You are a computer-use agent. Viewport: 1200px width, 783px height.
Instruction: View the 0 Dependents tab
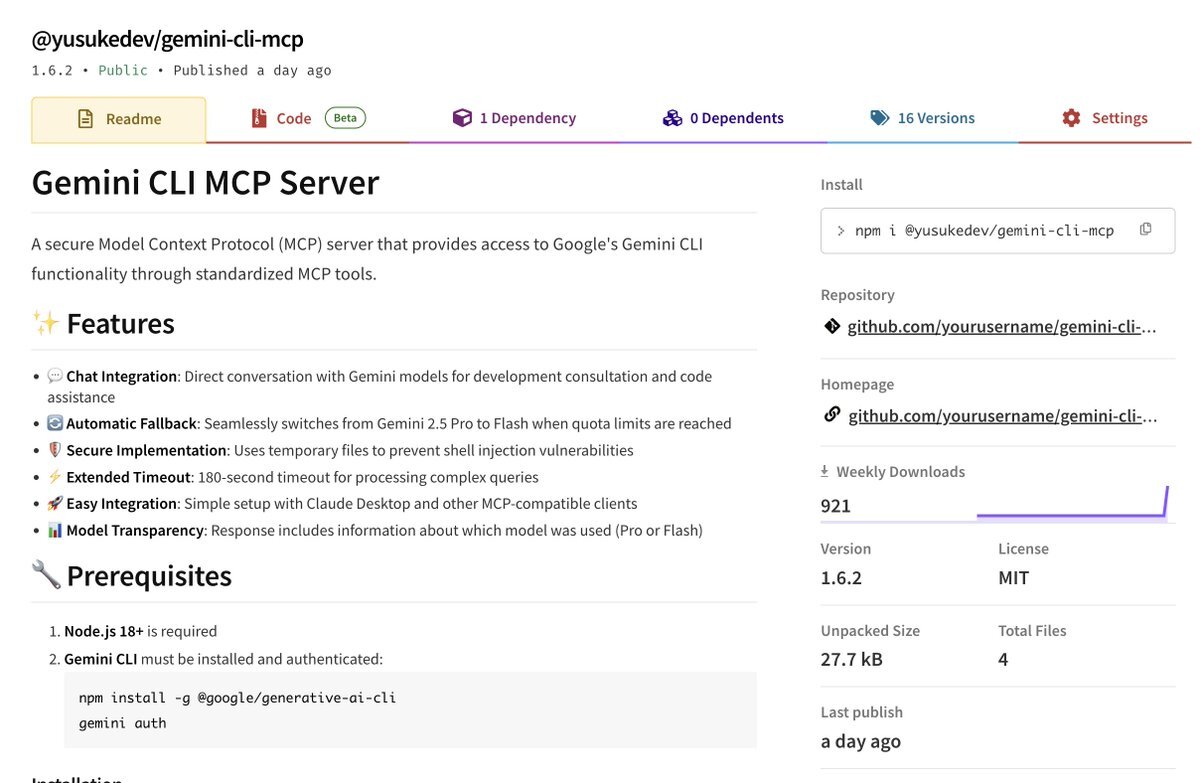point(723,118)
